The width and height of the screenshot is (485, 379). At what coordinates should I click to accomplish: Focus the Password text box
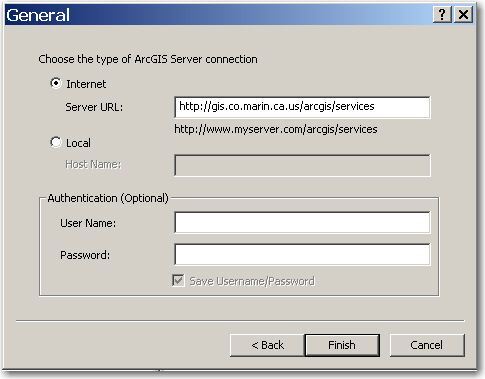click(x=302, y=255)
